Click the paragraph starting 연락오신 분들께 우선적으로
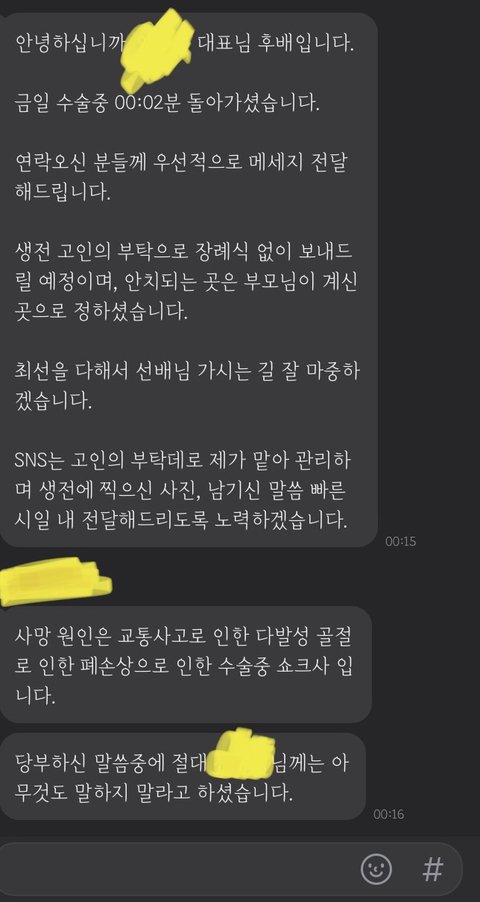Image resolution: width=480 pixels, height=902 pixels. pos(181,177)
